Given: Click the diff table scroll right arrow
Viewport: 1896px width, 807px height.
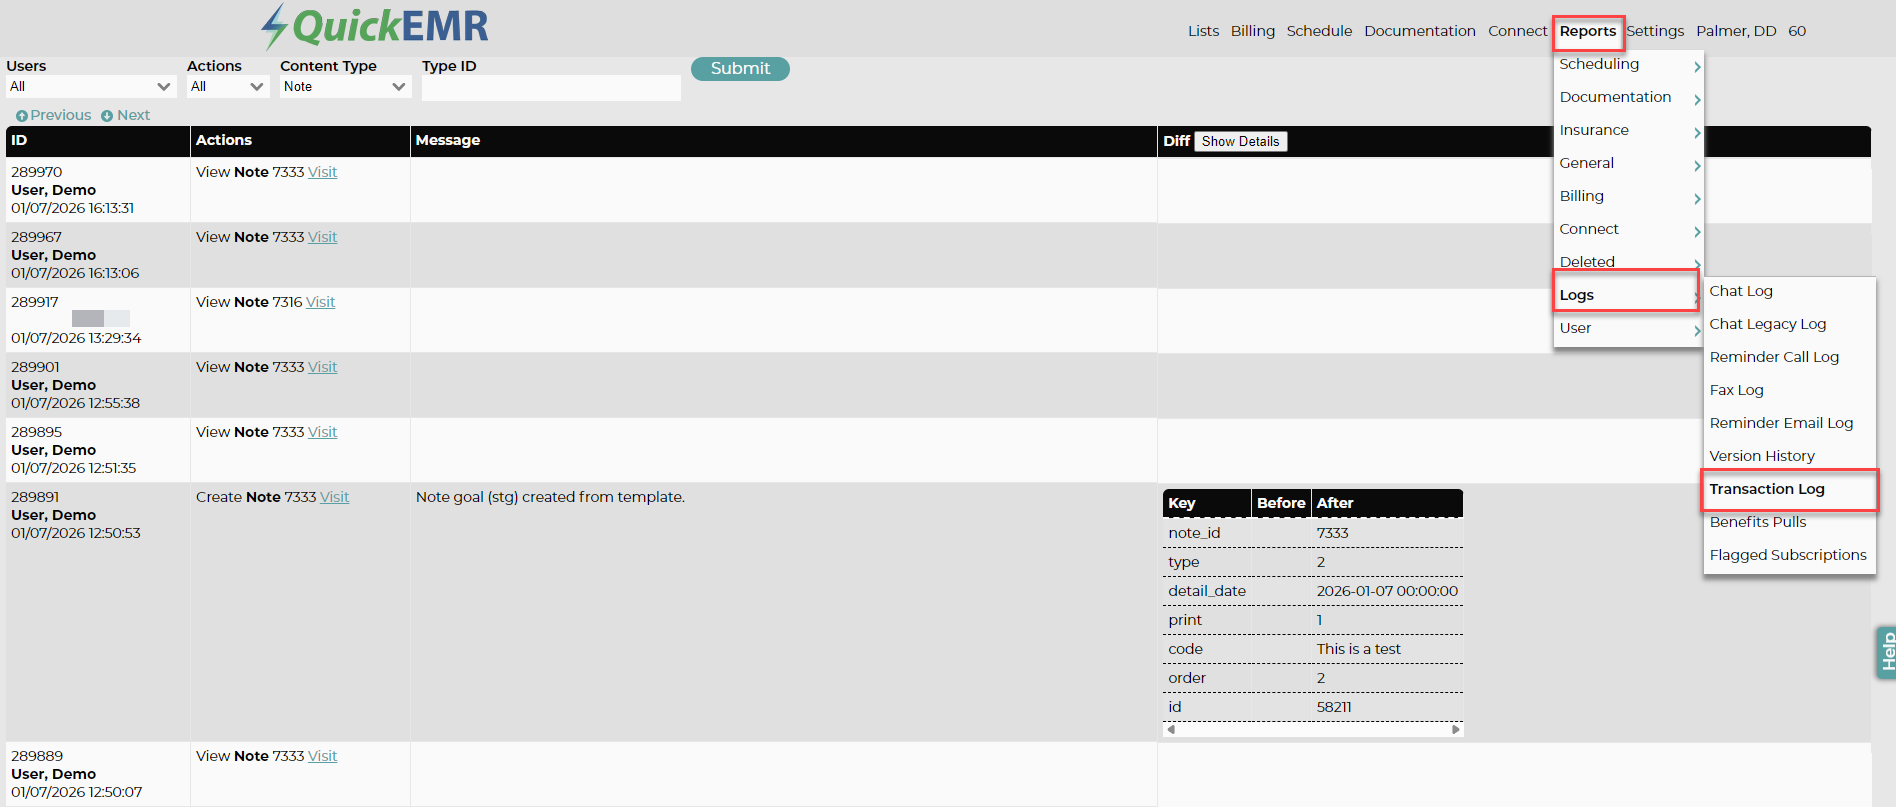Looking at the screenshot, I should 1456,729.
